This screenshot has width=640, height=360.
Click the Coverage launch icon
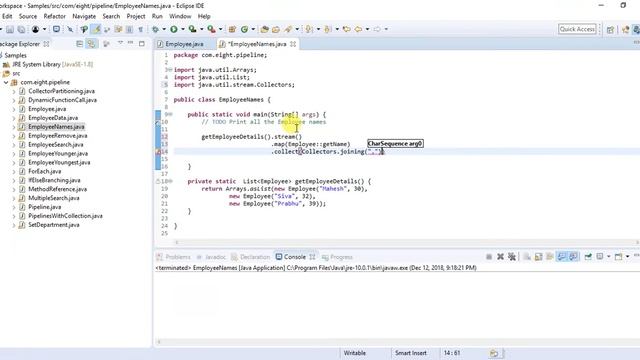pos(192,29)
